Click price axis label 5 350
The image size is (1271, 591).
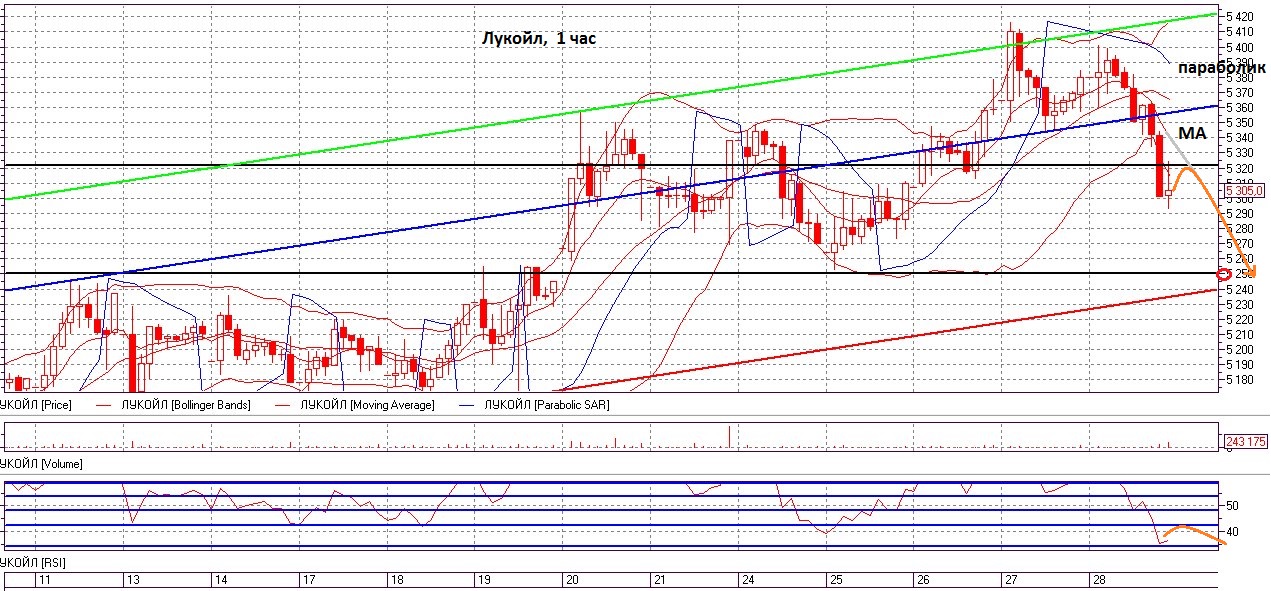(x=1240, y=122)
